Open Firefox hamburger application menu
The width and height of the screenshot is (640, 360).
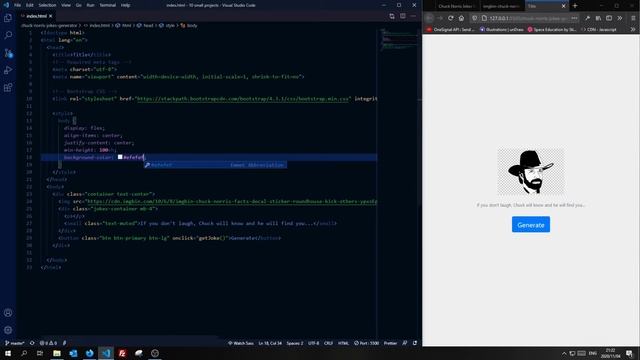(x=633, y=18)
